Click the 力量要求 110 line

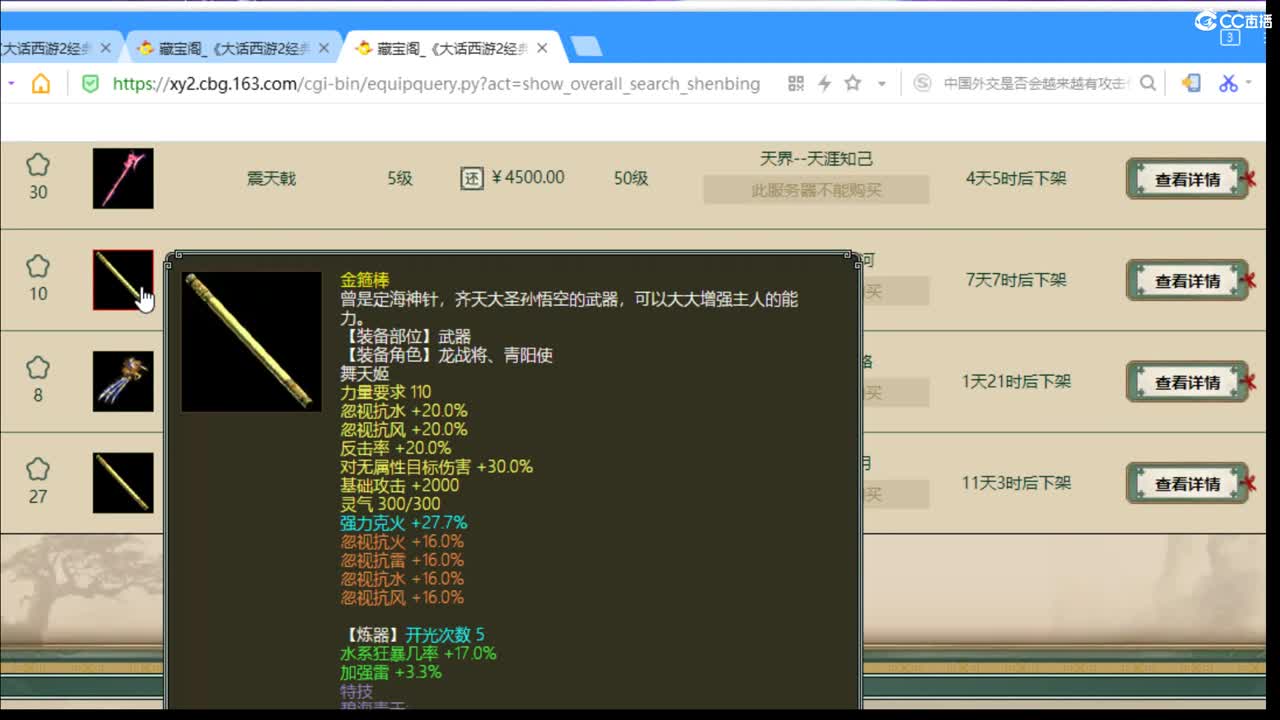385,392
